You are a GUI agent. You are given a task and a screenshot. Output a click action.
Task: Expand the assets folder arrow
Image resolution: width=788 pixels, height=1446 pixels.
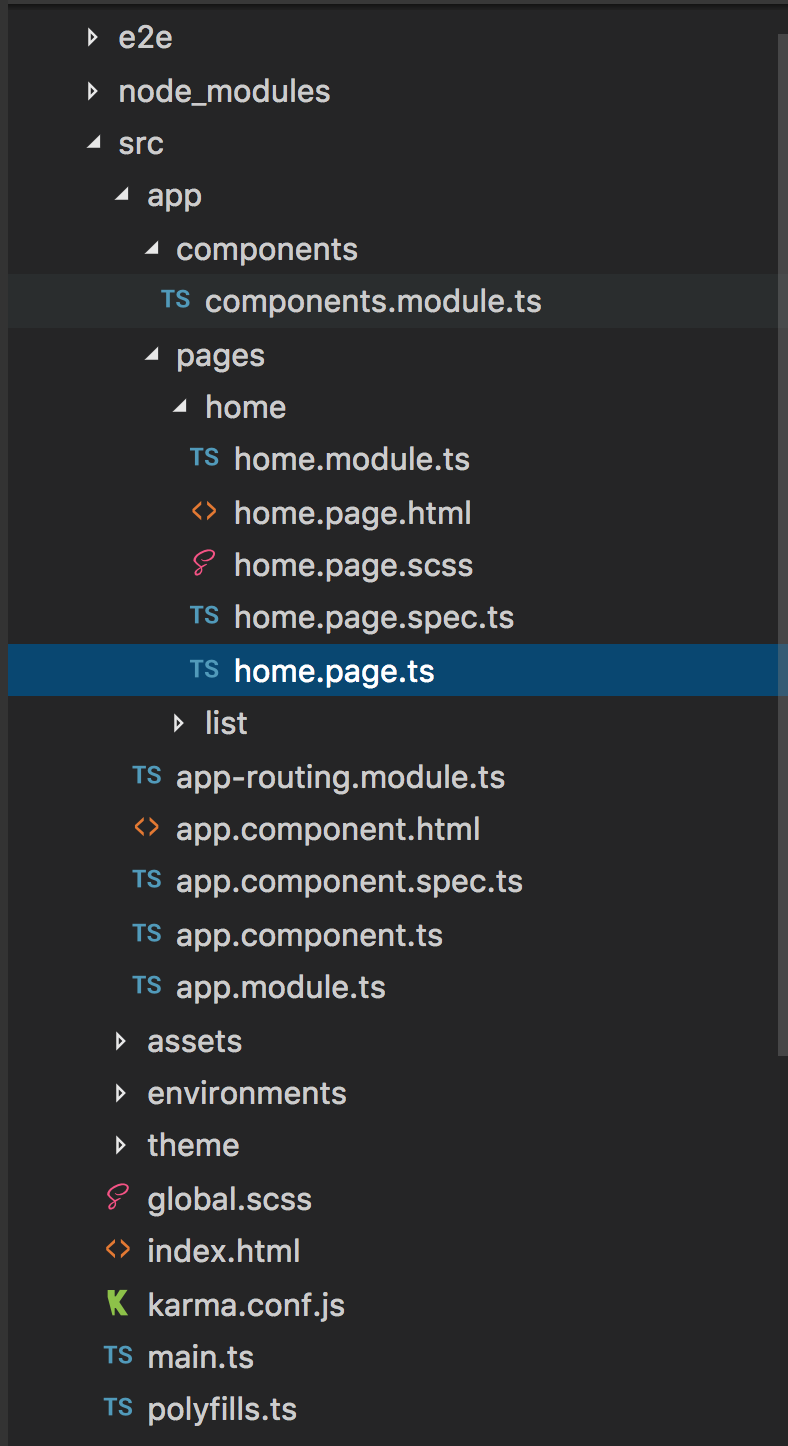point(121,1041)
